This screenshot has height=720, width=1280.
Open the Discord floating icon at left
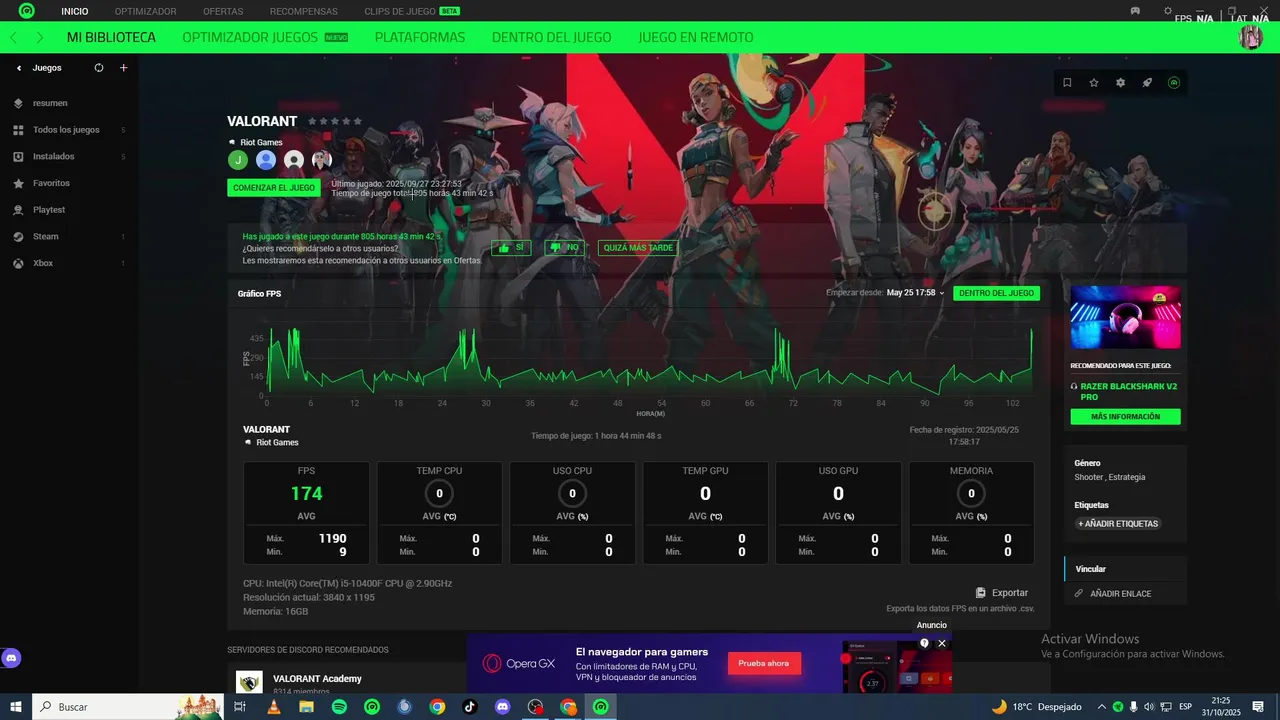coord(12,658)
